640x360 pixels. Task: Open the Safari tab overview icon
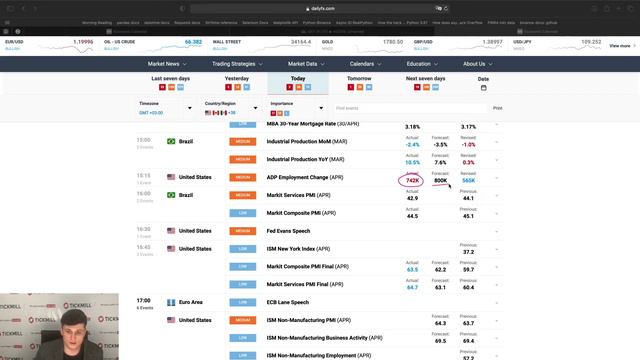(x=631, y=8)
